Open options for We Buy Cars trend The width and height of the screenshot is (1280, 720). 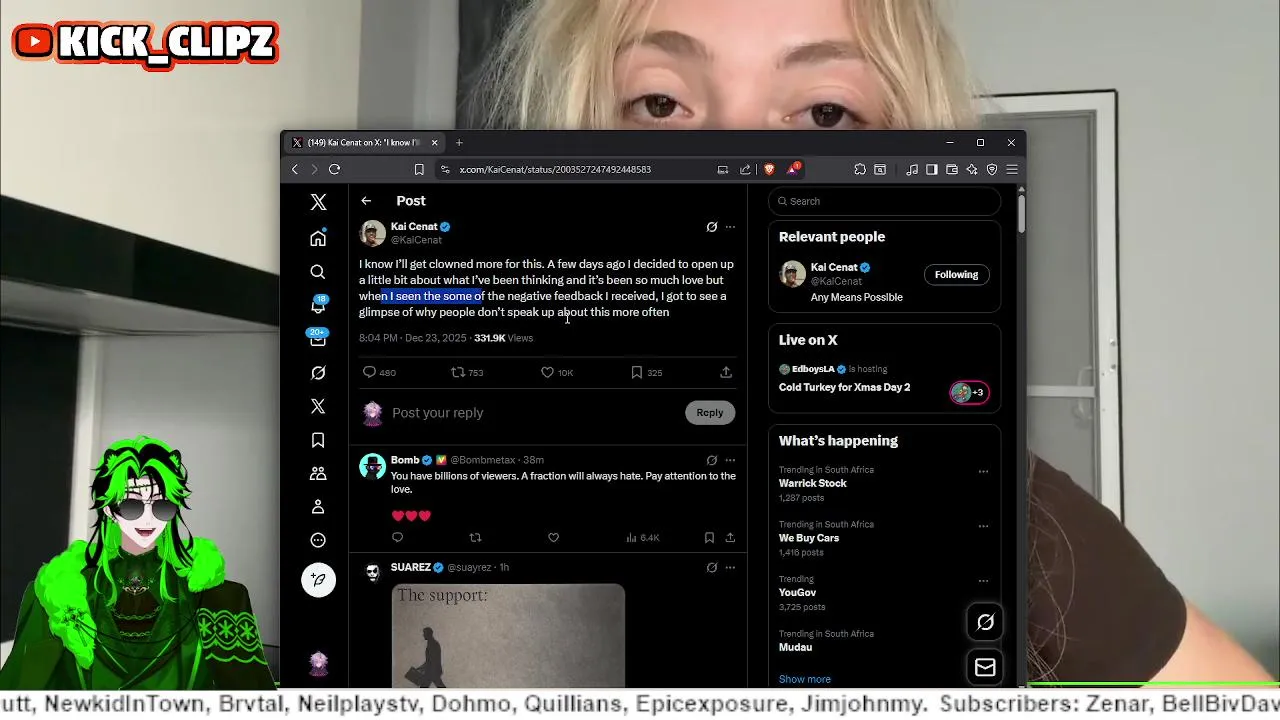click(983, 526)
